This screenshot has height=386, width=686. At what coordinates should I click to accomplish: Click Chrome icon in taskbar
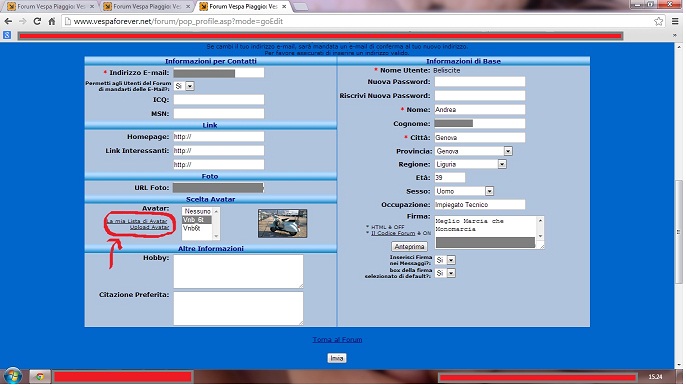click(x=40, y=376)
